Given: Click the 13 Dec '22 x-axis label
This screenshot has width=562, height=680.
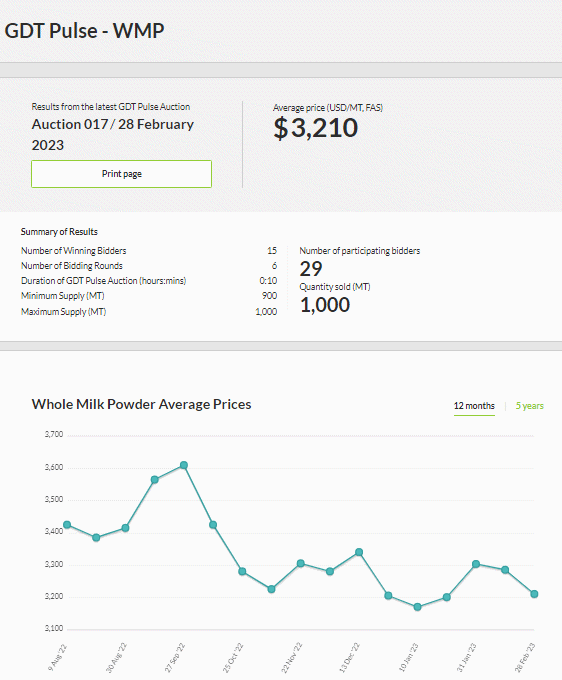Looking at the screenshot, I should coord(350,657).
